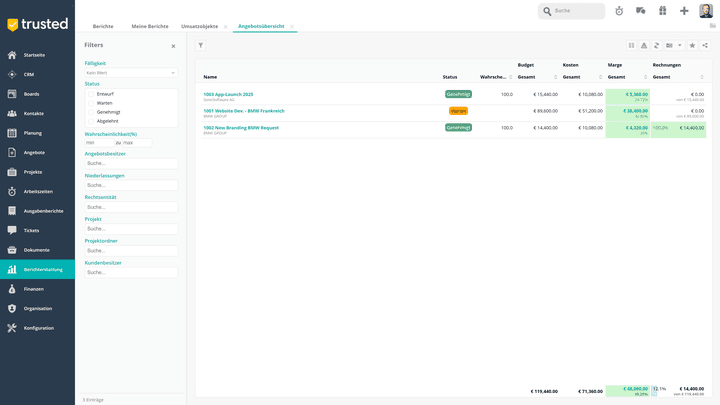The image size is (720, 405).
Task: Expand the Fälligkeit dropdown
Action: coord(131,73)
